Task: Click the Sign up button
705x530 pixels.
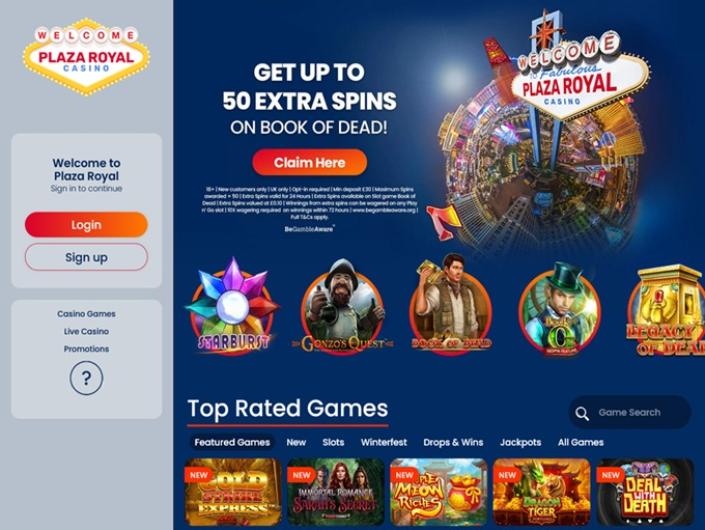Action: click(86, 257)
